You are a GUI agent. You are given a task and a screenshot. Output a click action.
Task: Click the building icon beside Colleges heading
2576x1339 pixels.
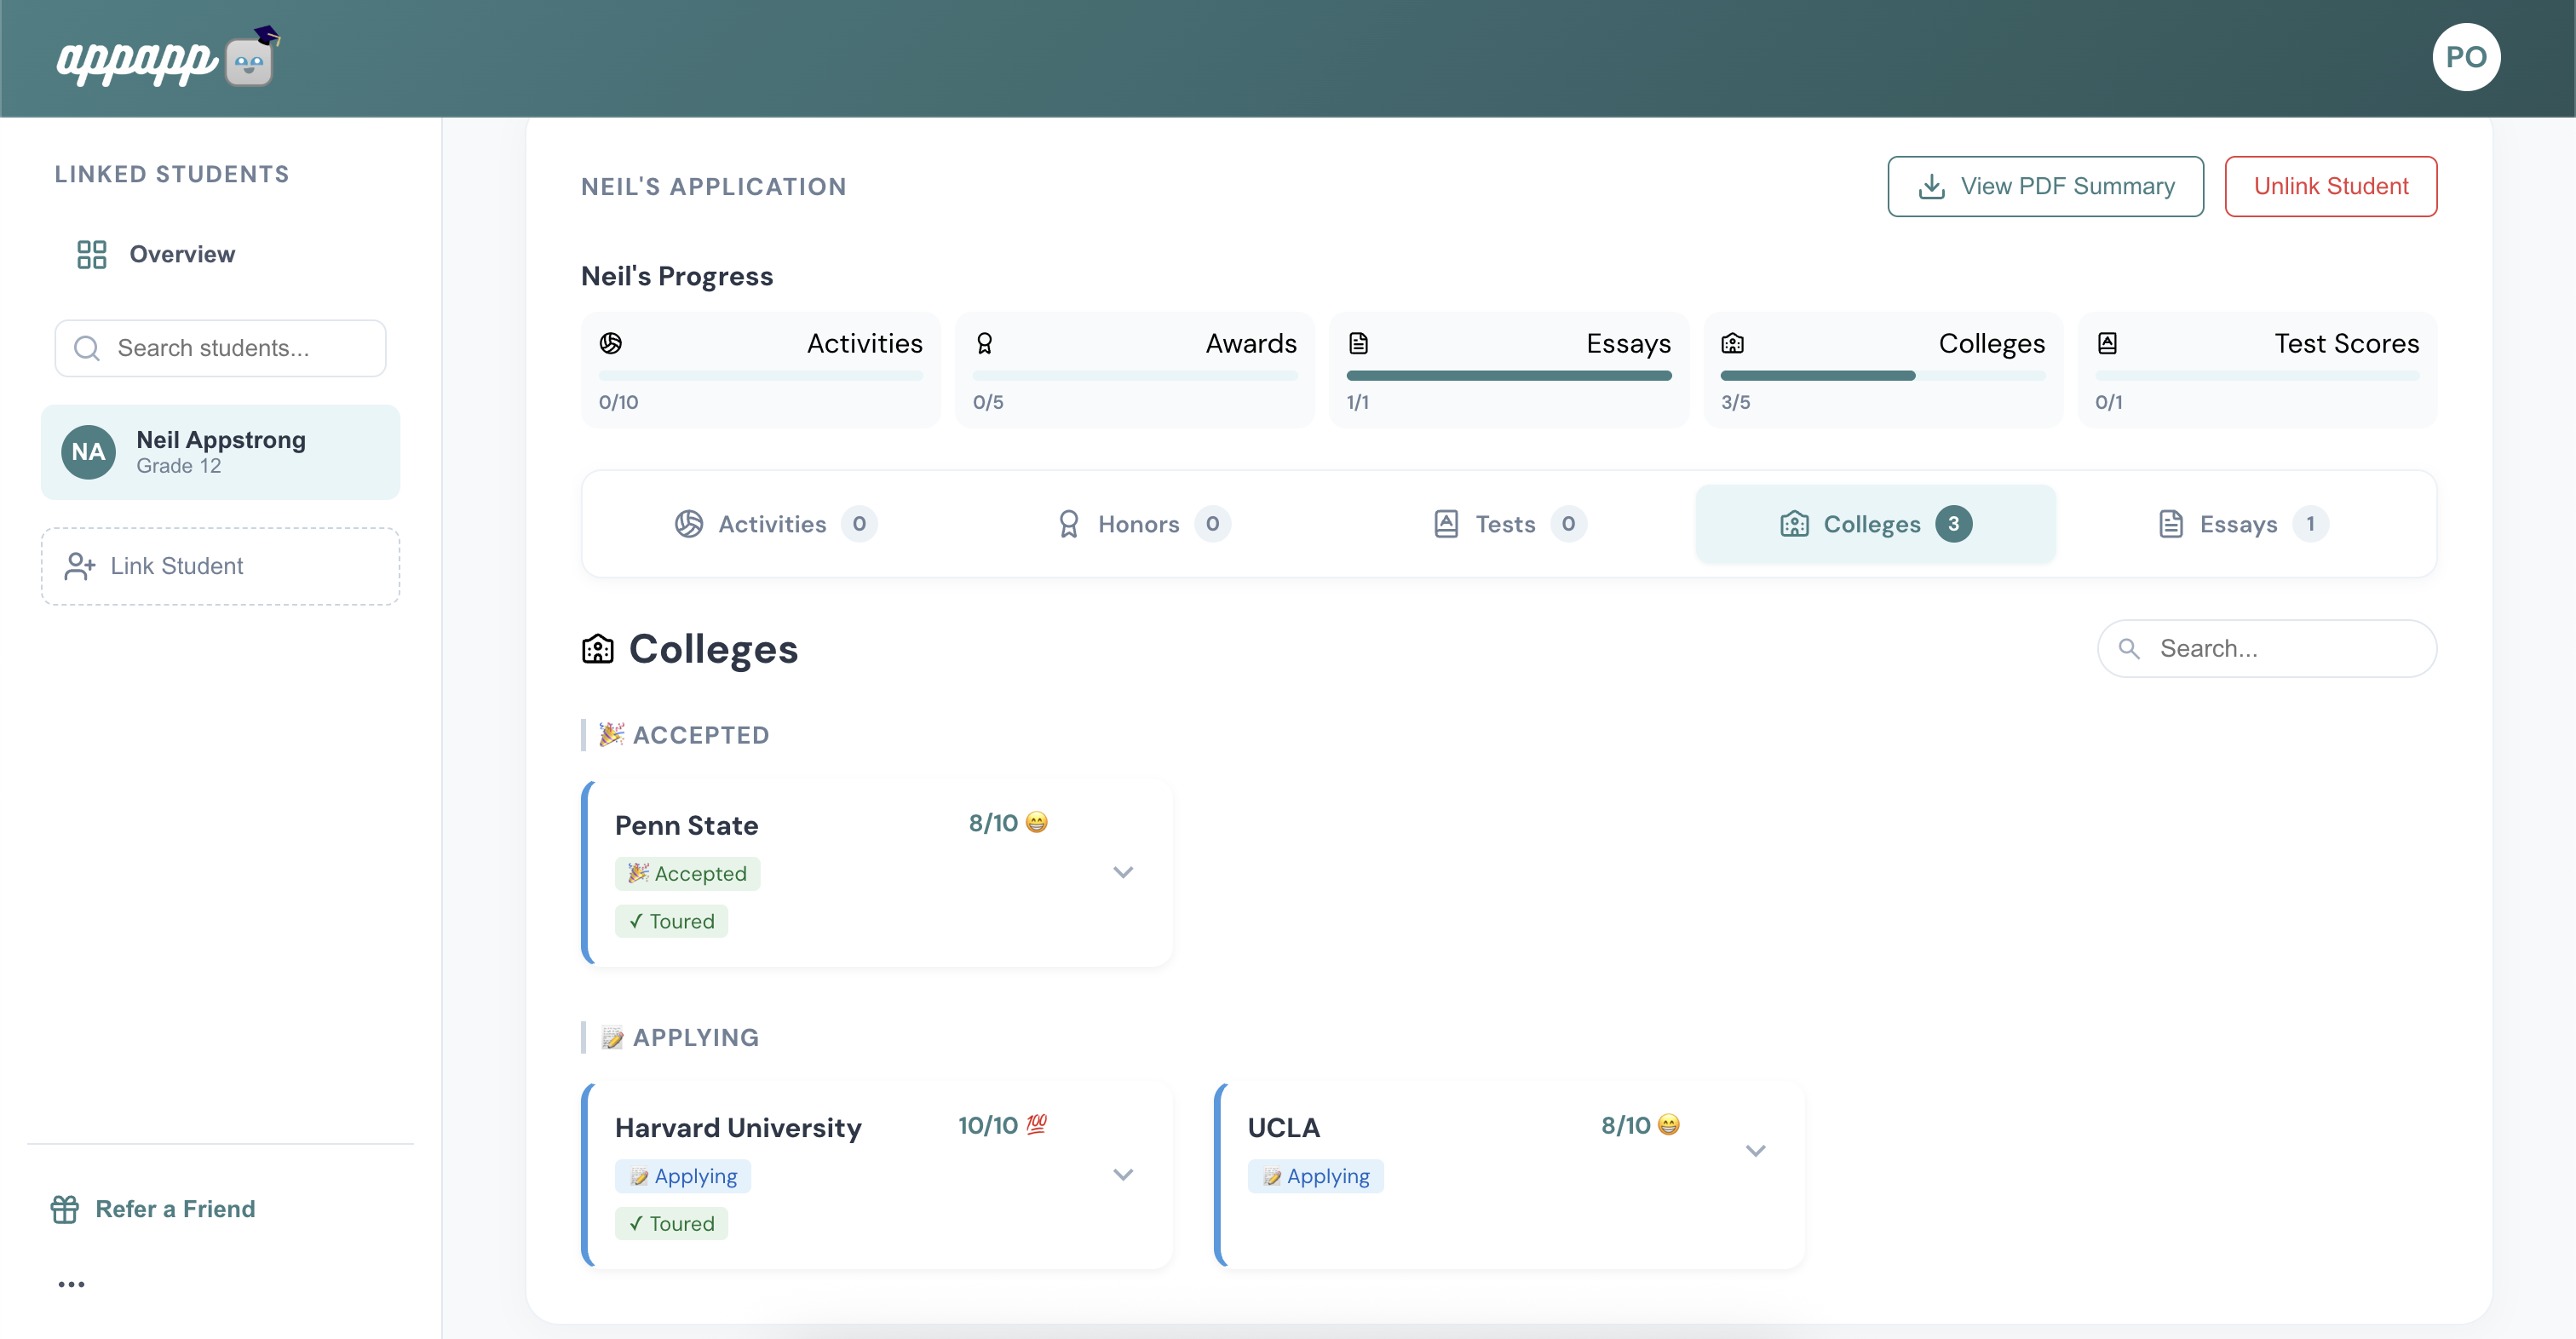[597, 649]
